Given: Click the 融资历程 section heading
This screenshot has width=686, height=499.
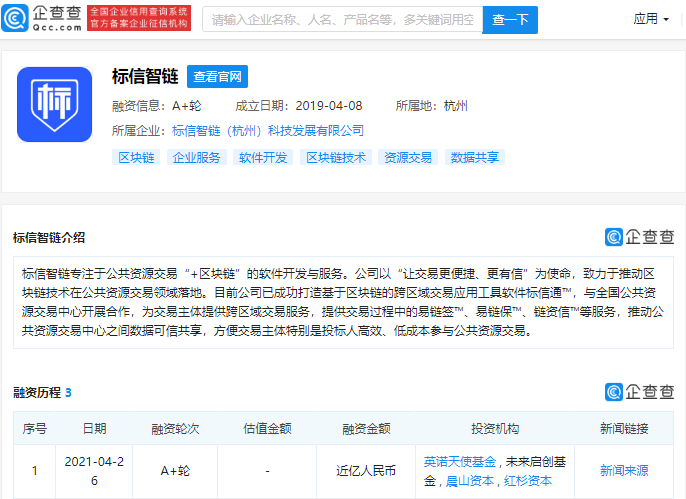Looking at the screenshot, I should pos(42,392).
